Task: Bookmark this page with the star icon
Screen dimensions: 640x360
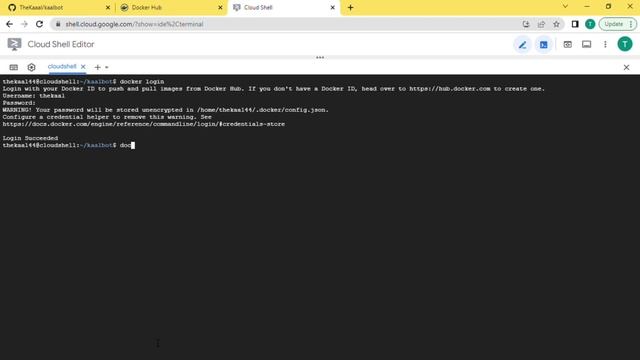Action: pos(556,24)
